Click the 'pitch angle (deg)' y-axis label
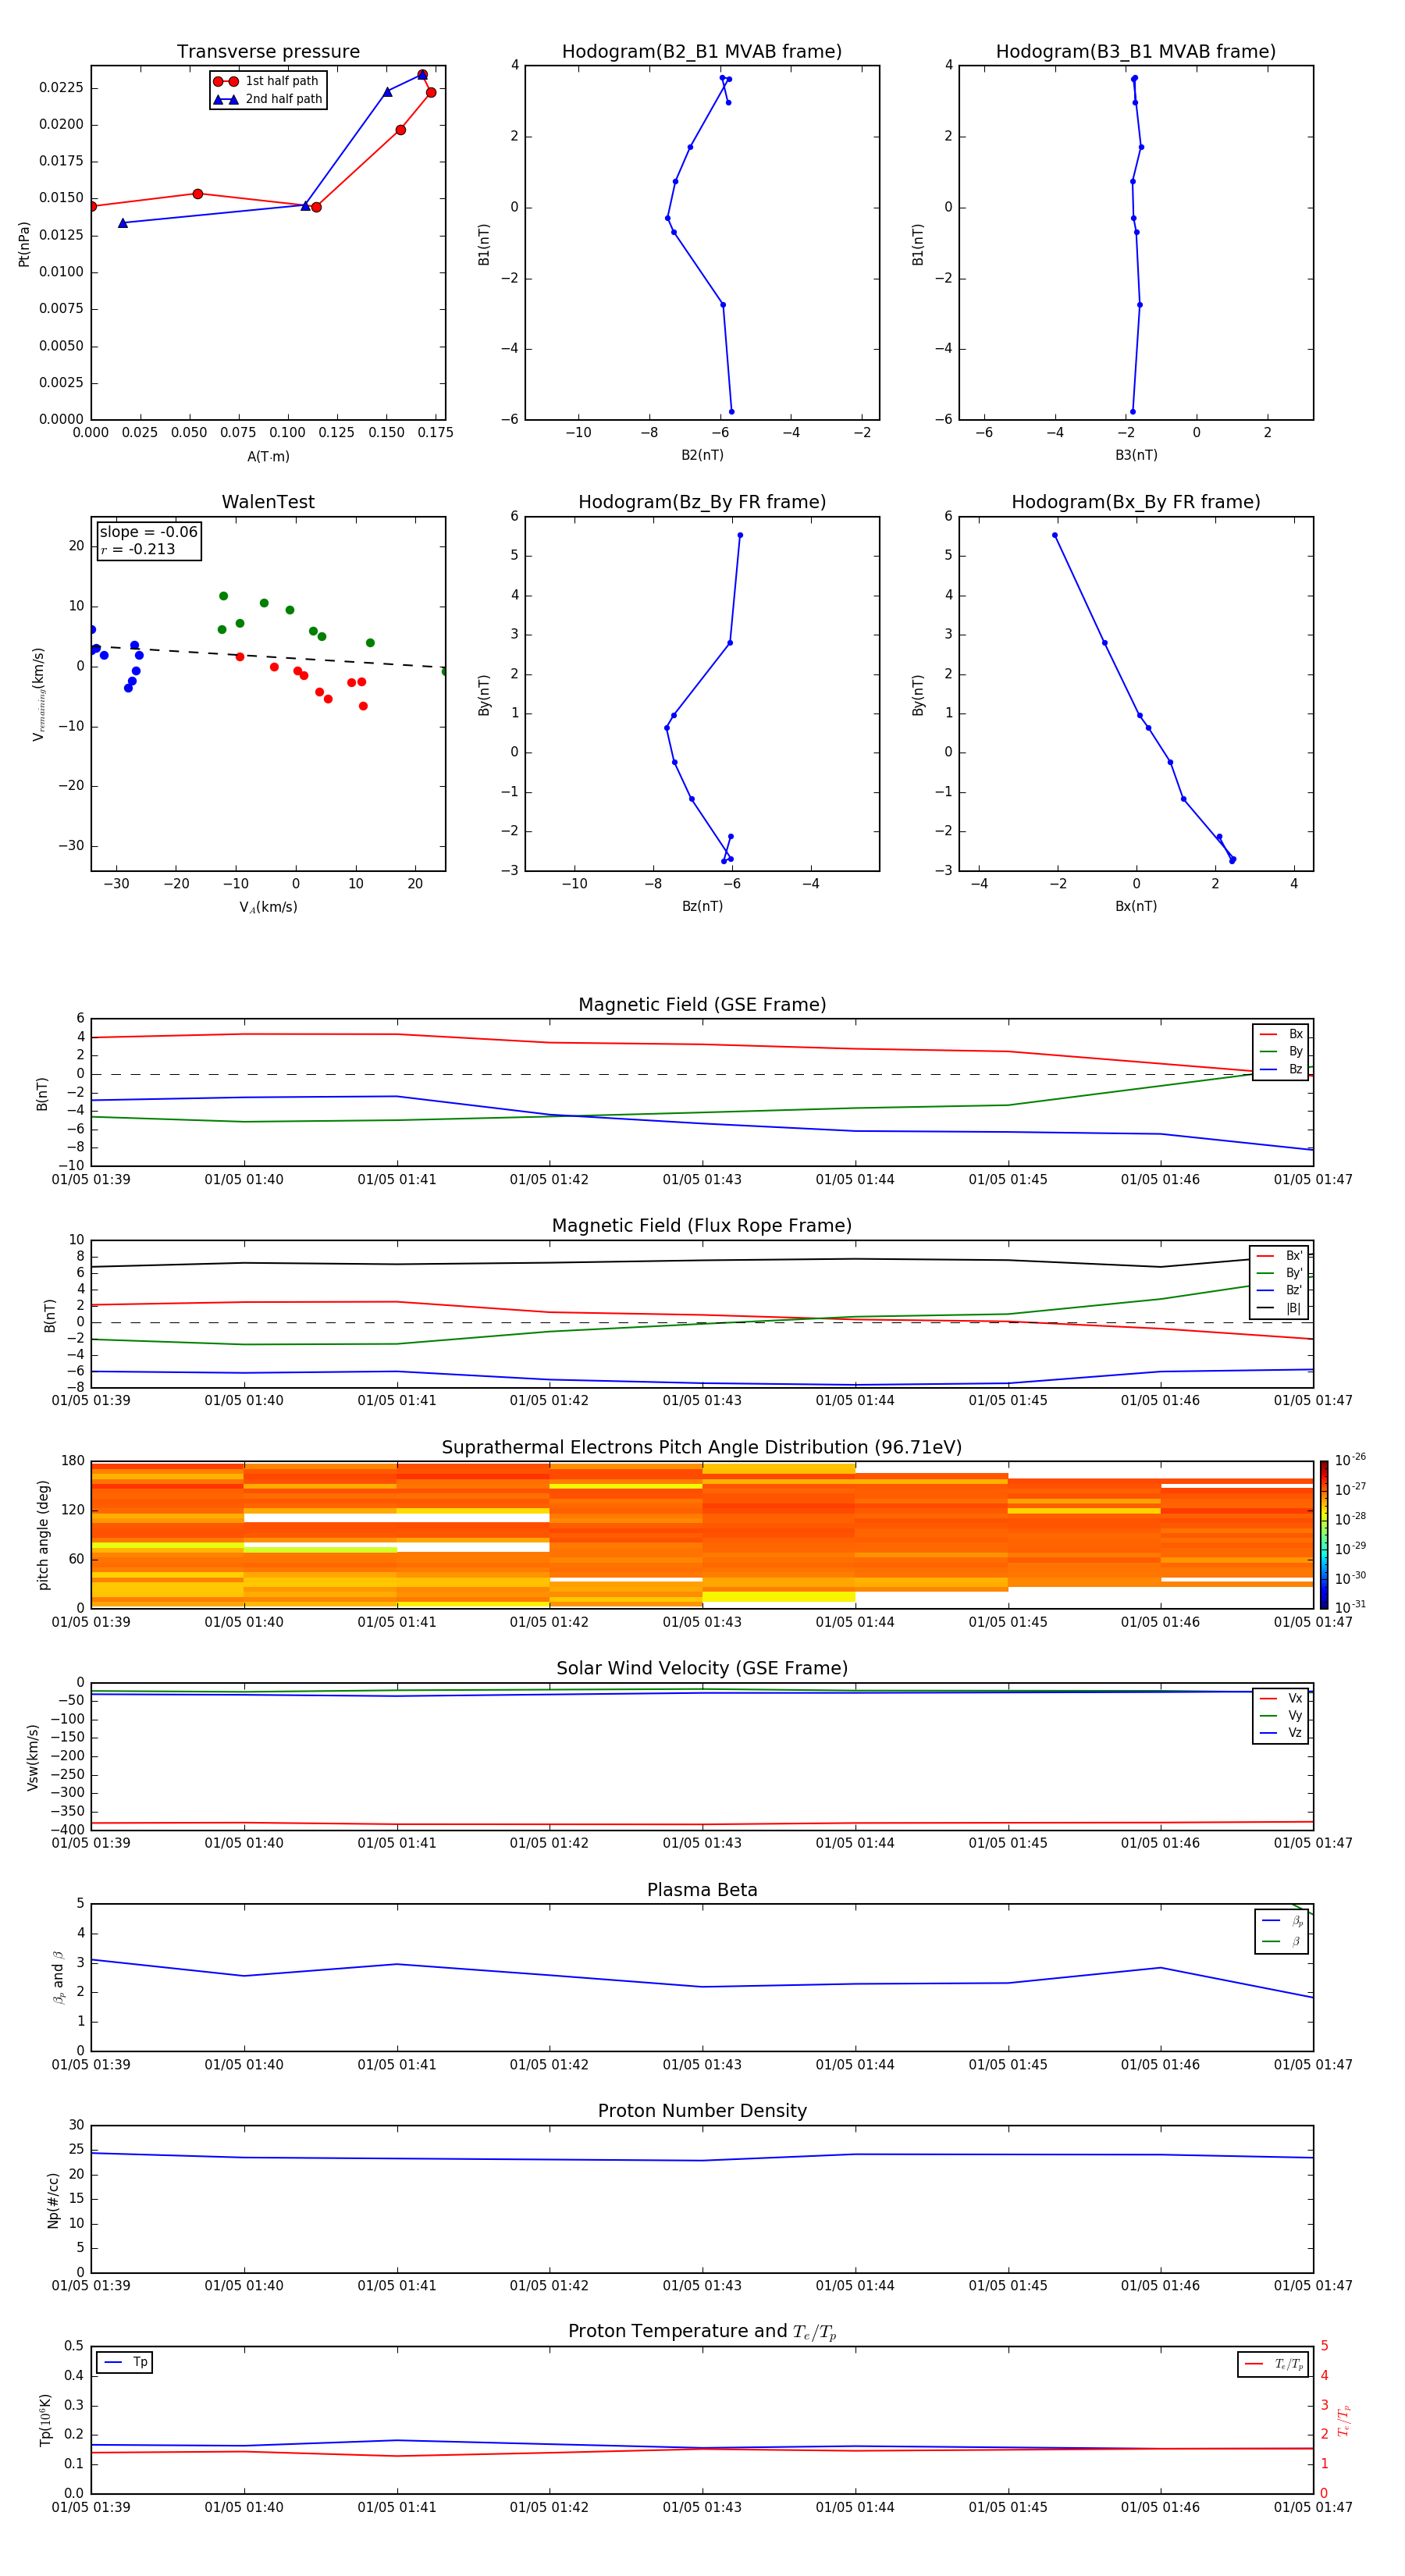 [x=43, y=1535]
